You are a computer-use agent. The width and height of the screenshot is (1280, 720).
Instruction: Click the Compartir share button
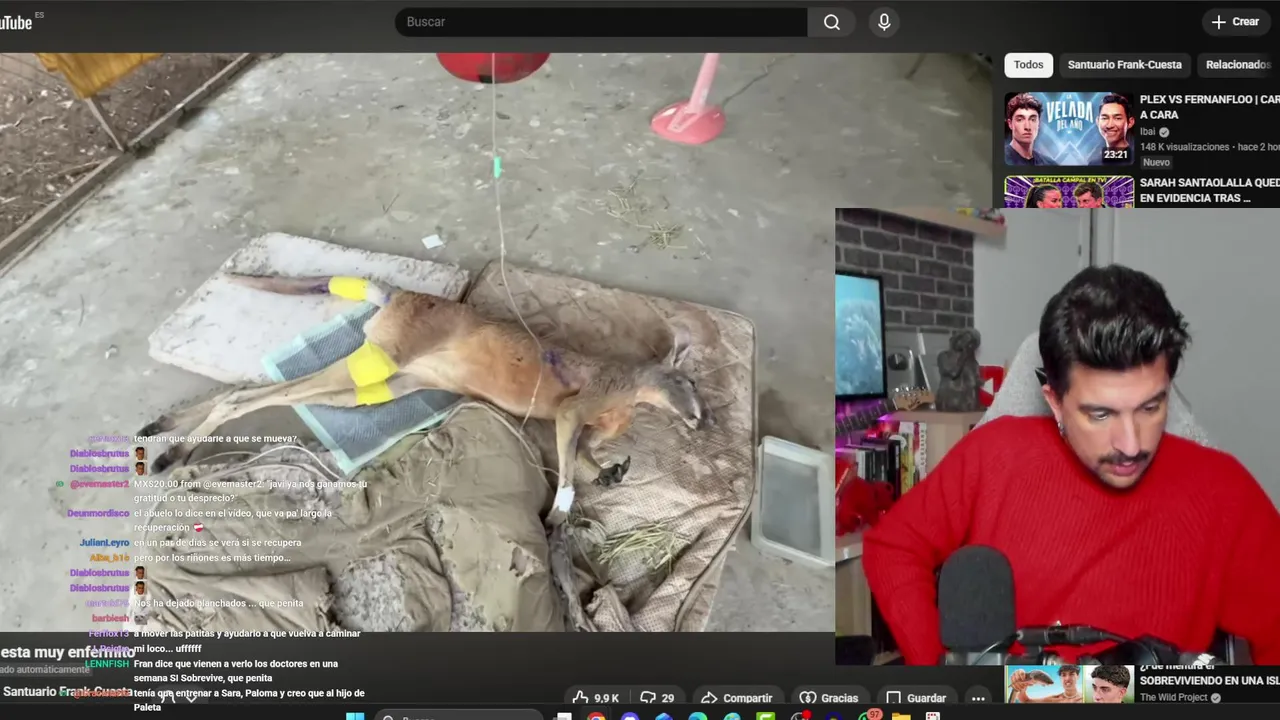pos(737,698)
